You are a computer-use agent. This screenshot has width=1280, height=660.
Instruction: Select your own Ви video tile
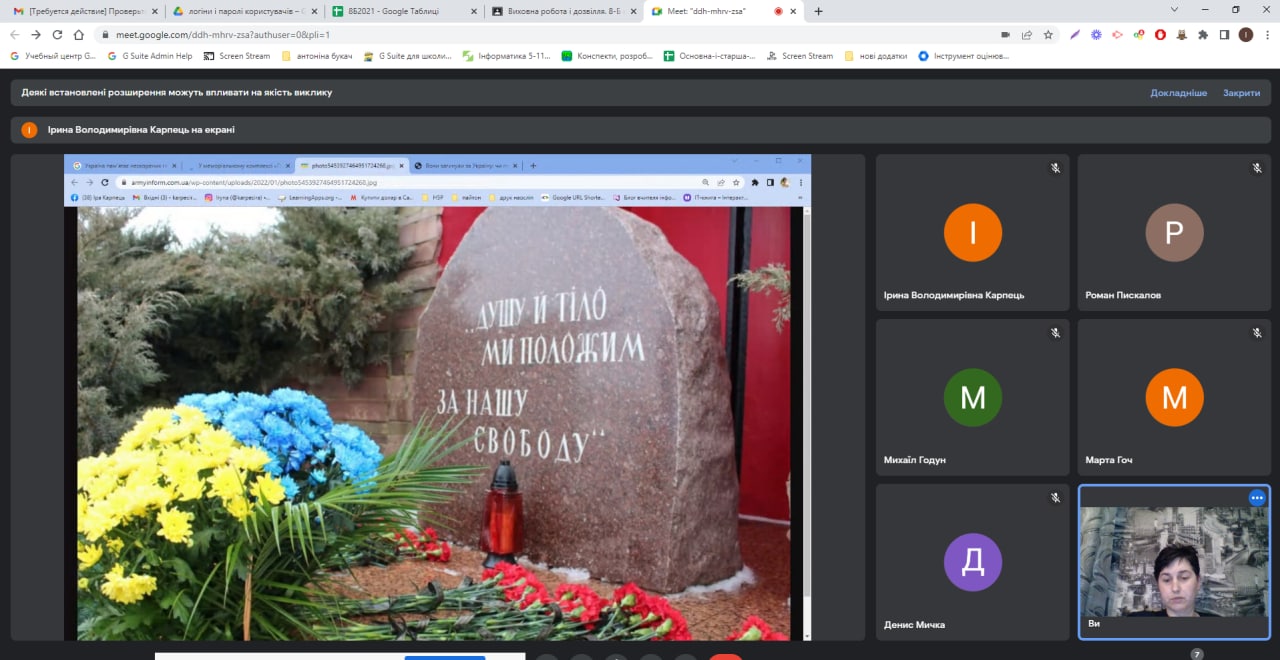1174,562
